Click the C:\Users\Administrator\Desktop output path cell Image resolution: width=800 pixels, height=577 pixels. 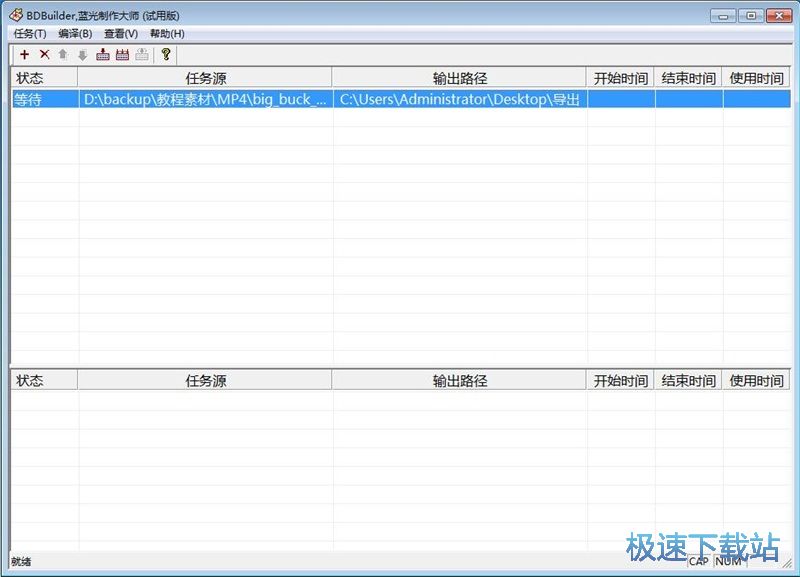coord(460,99)
